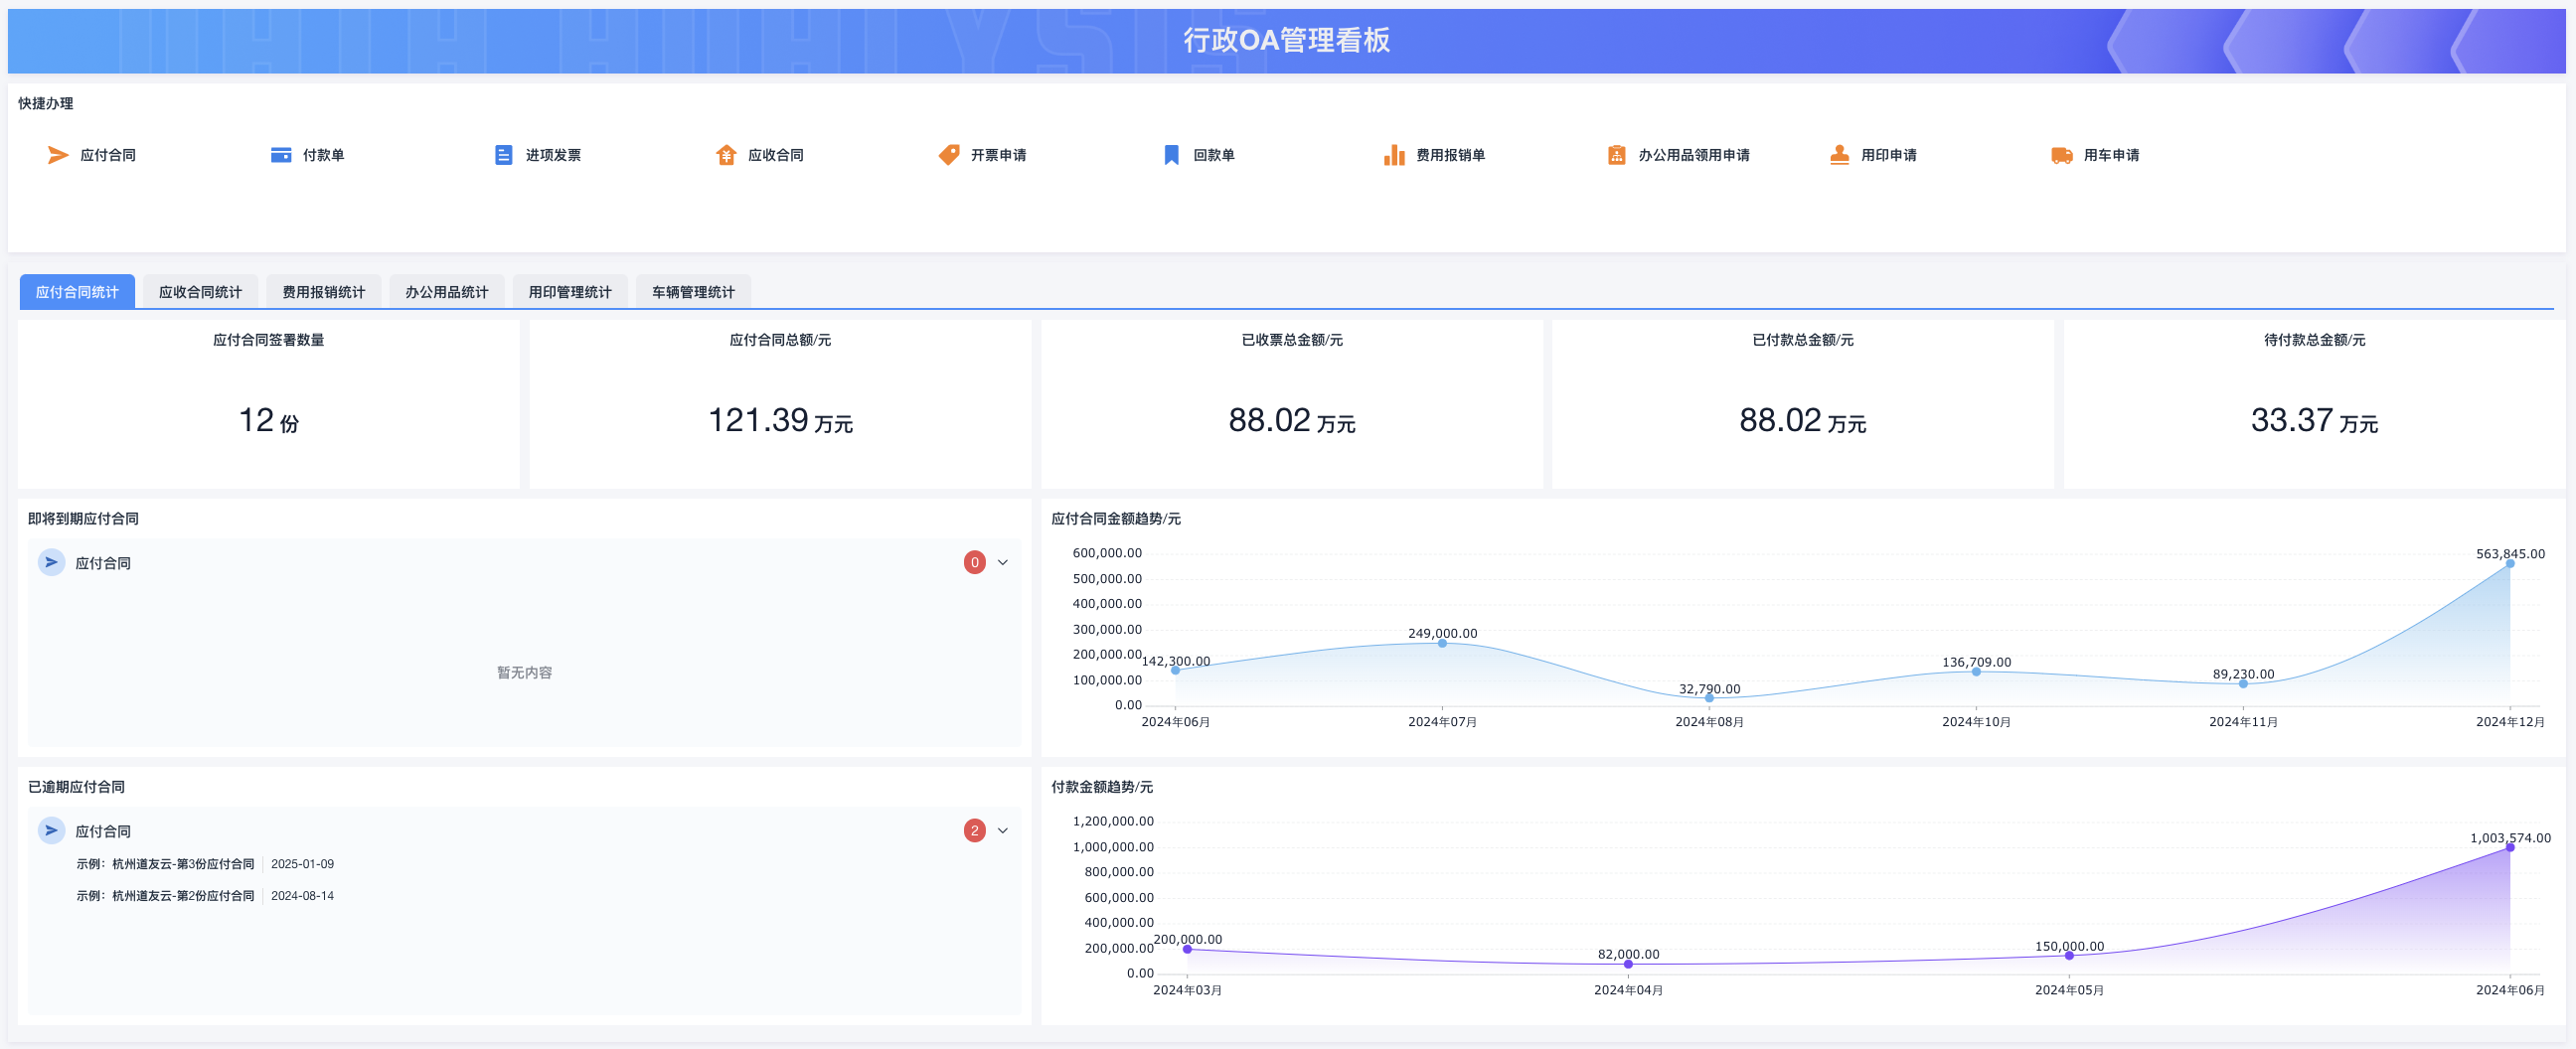The width and height of the screenshot is (2576, 1049).
Task: Open the 付款单 card icon
Action: pyautogui.click(x=281, y=155)
